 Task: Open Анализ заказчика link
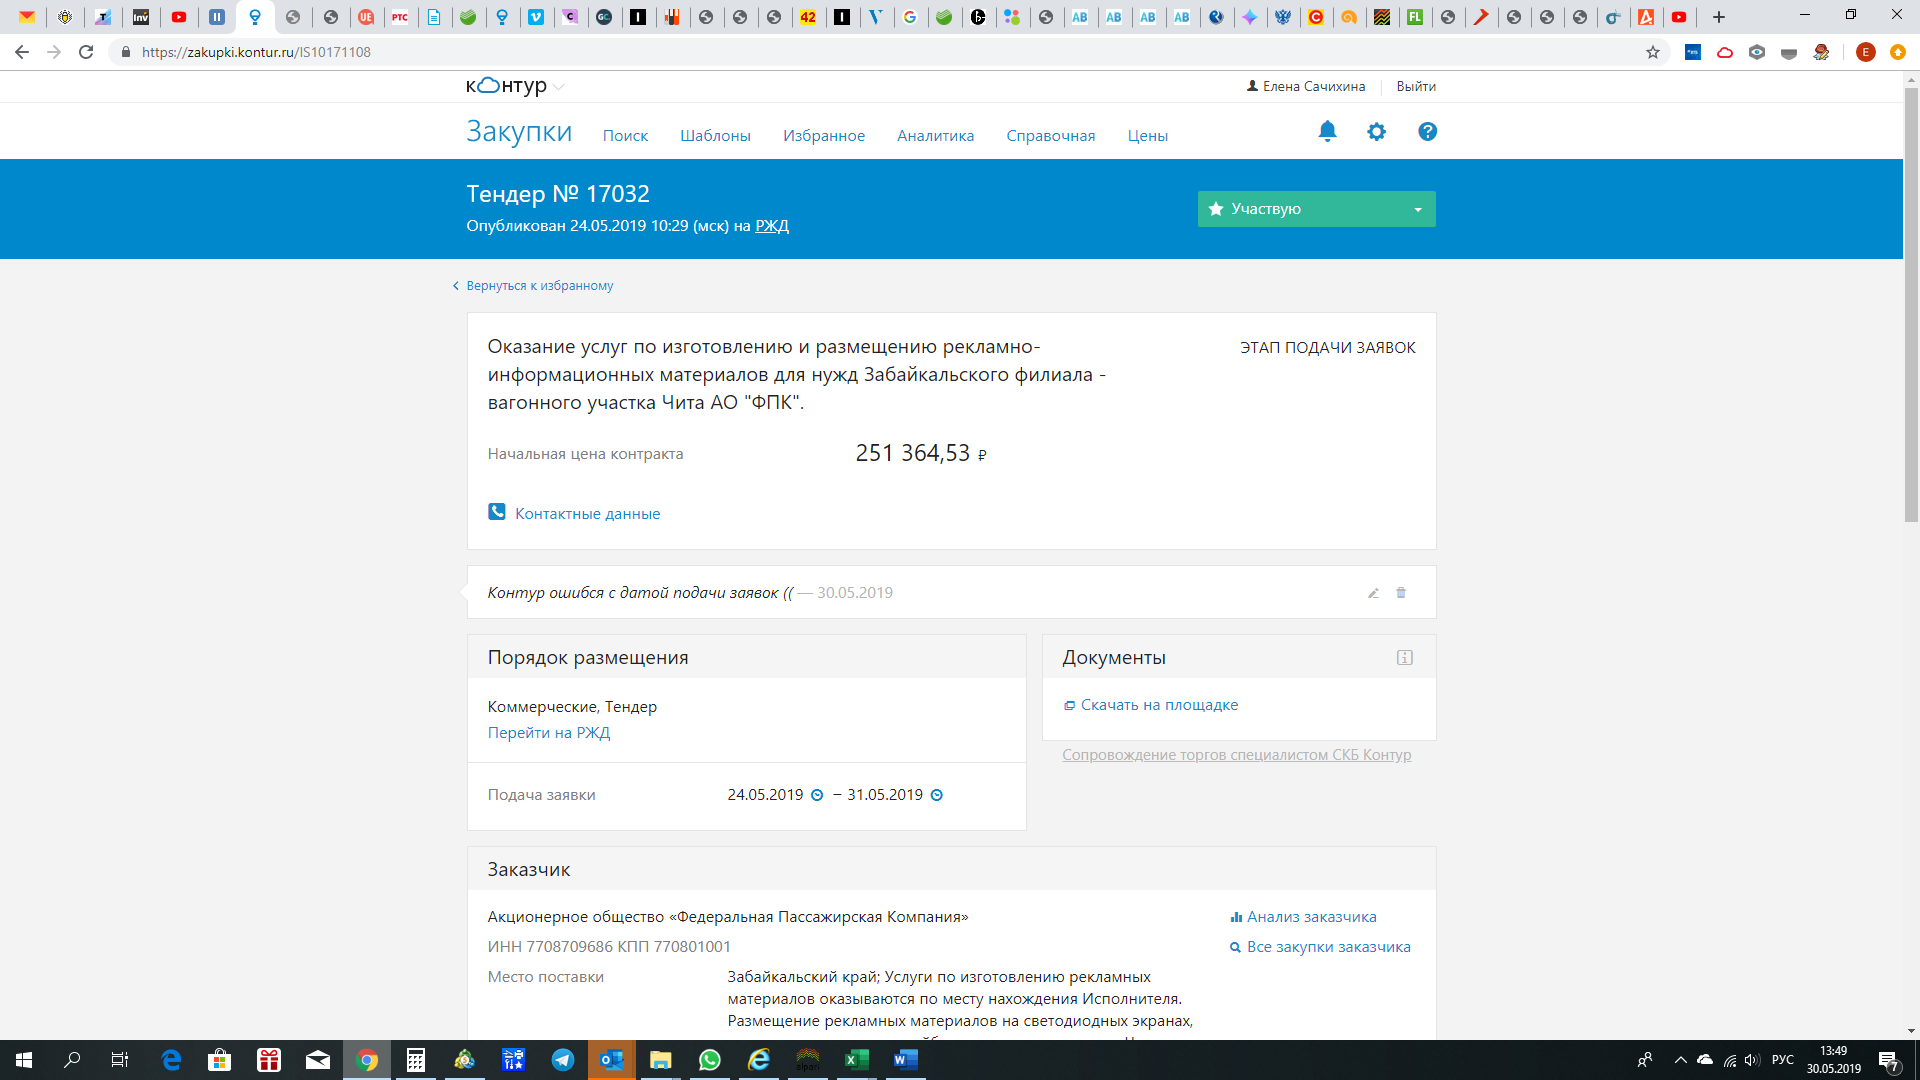(x=1311, y=917)
